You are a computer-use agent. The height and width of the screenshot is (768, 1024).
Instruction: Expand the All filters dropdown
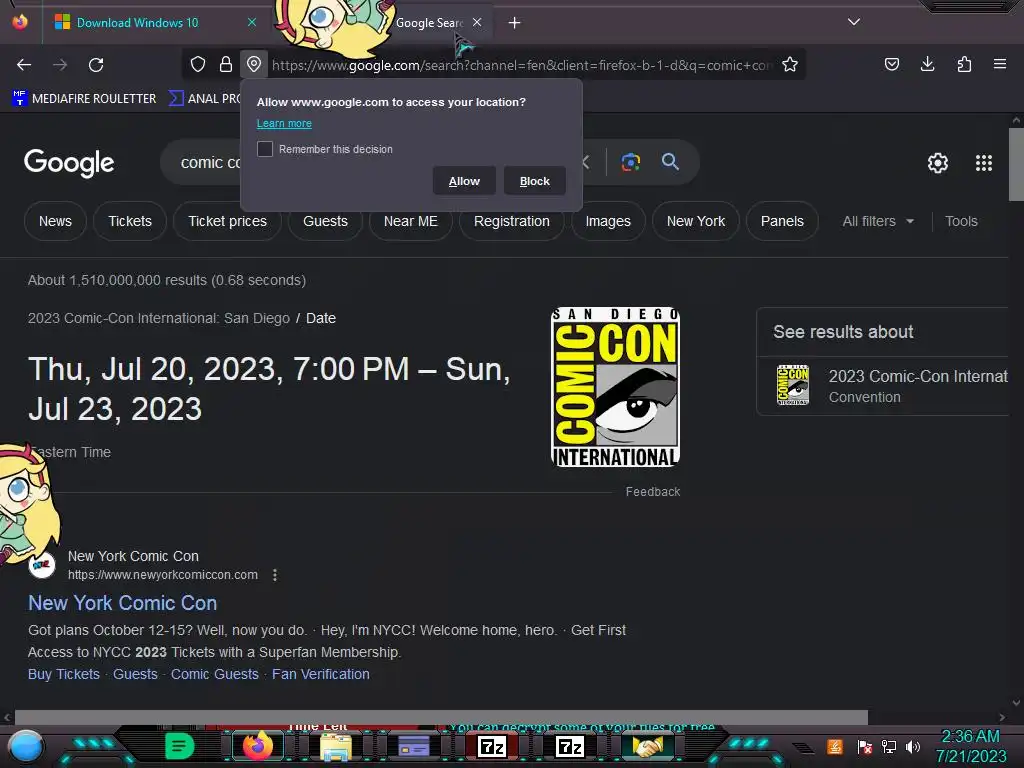pos(878,221)
